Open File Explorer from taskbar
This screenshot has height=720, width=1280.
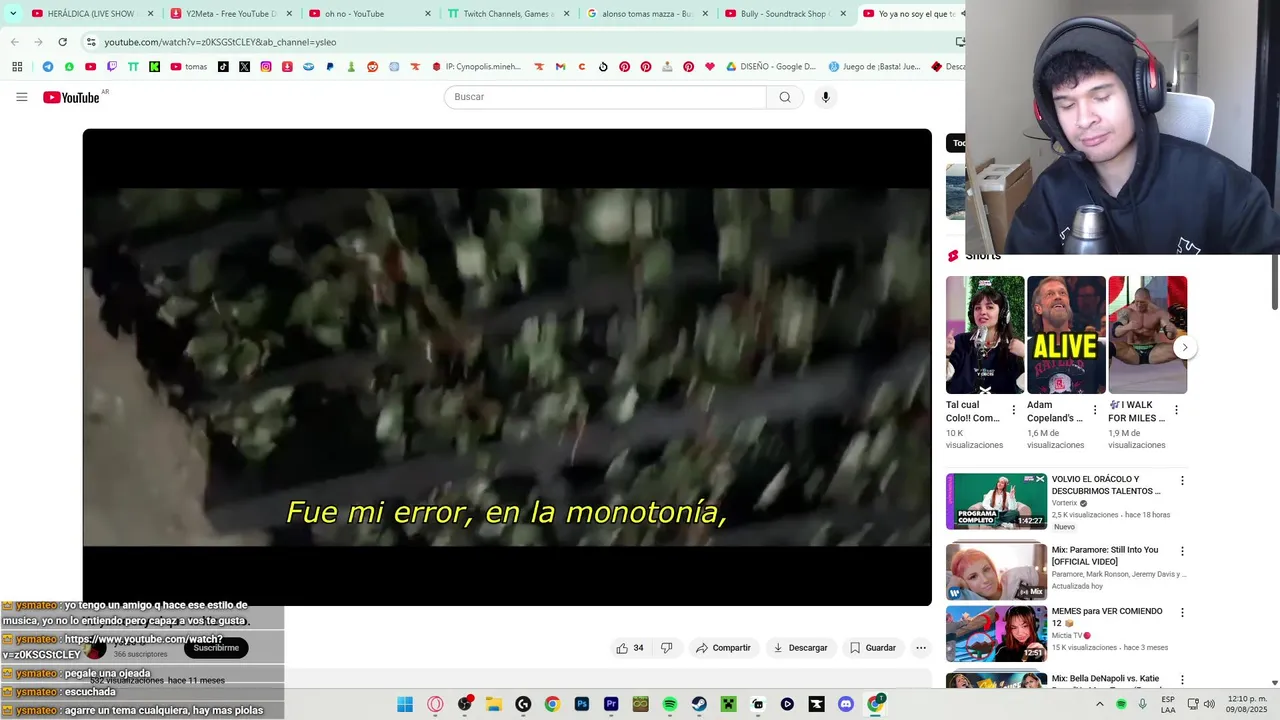(494, 704)
